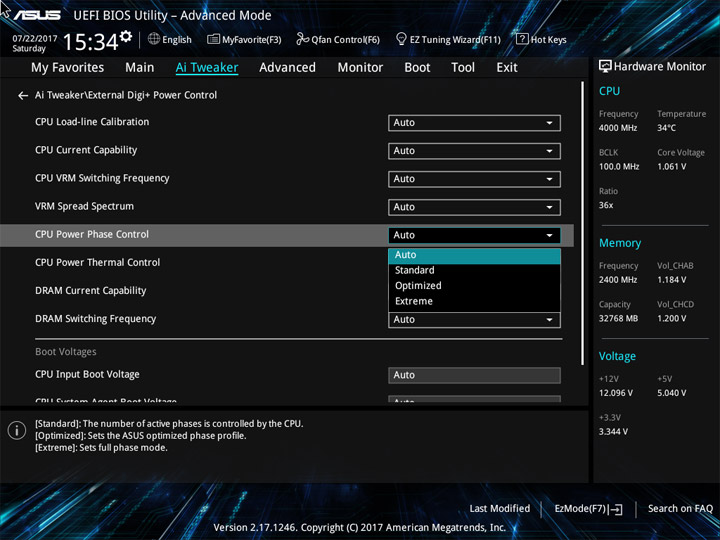Select CPU Load-line Calibration label
This screenshot has height=540, width=720.
pyautogui.click(x=92, y=122)
